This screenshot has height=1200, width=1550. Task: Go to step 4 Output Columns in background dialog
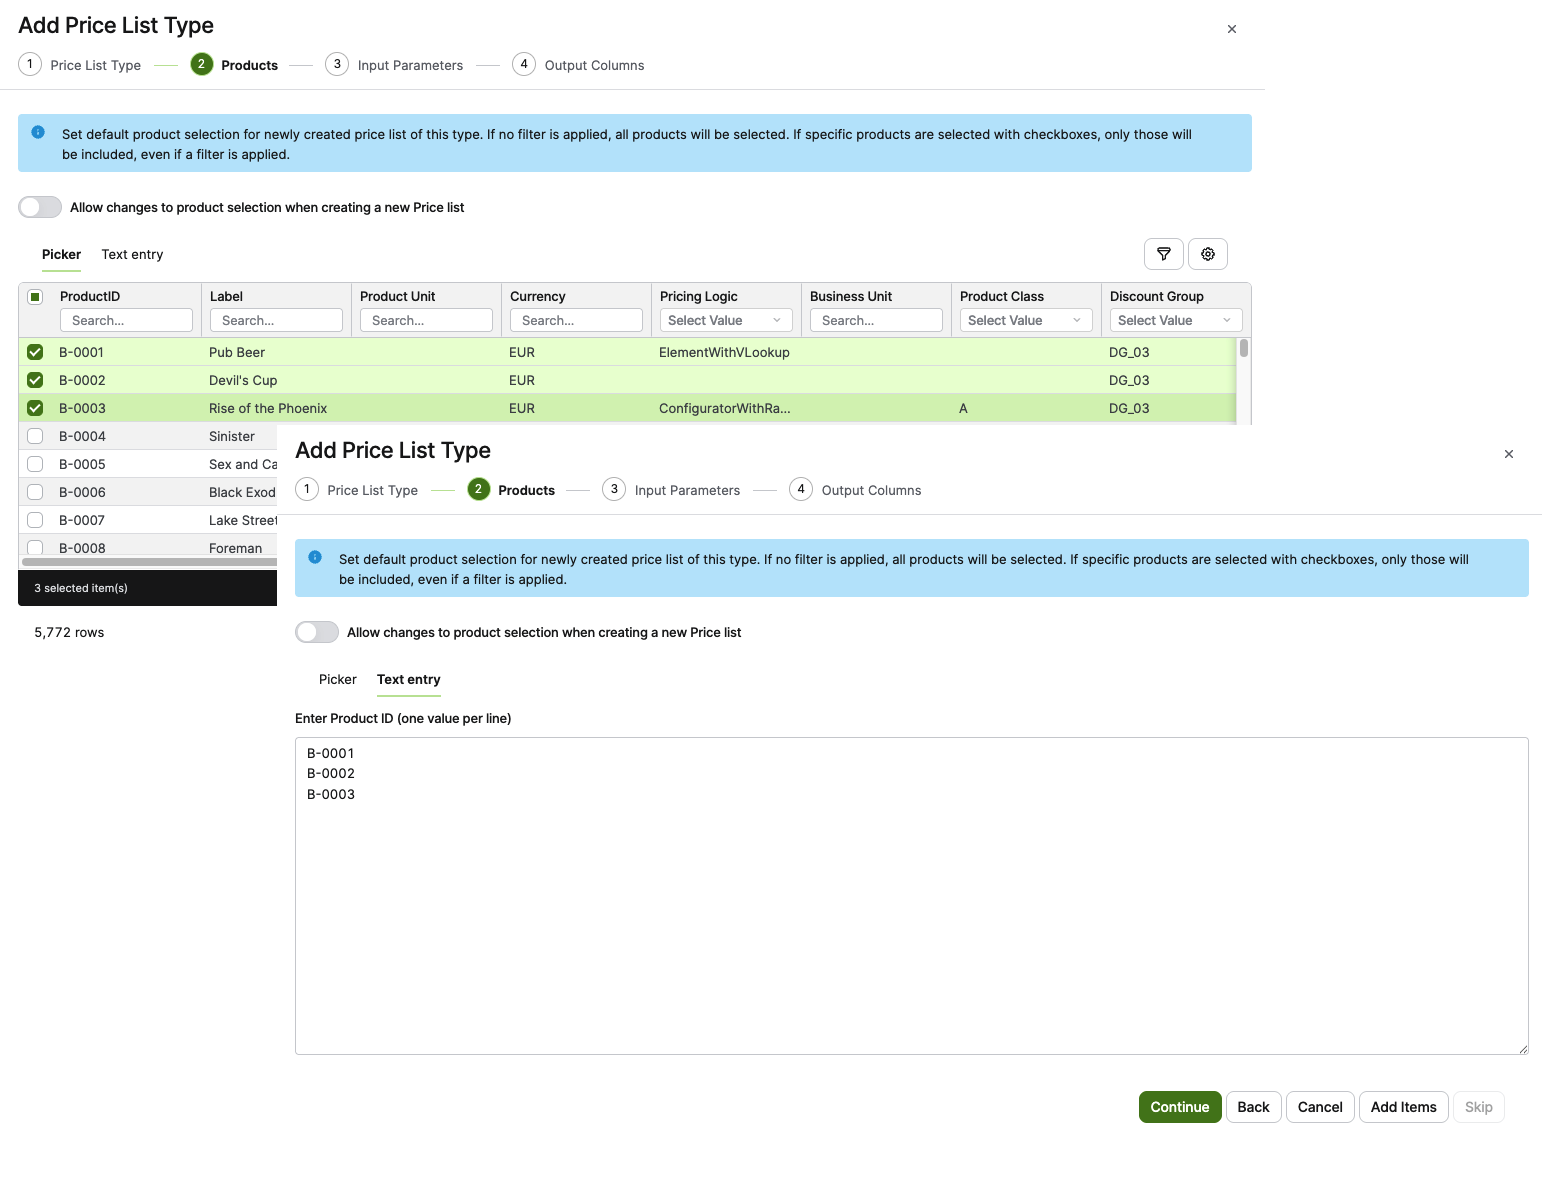pyautogui.click(x=579, y=65)
